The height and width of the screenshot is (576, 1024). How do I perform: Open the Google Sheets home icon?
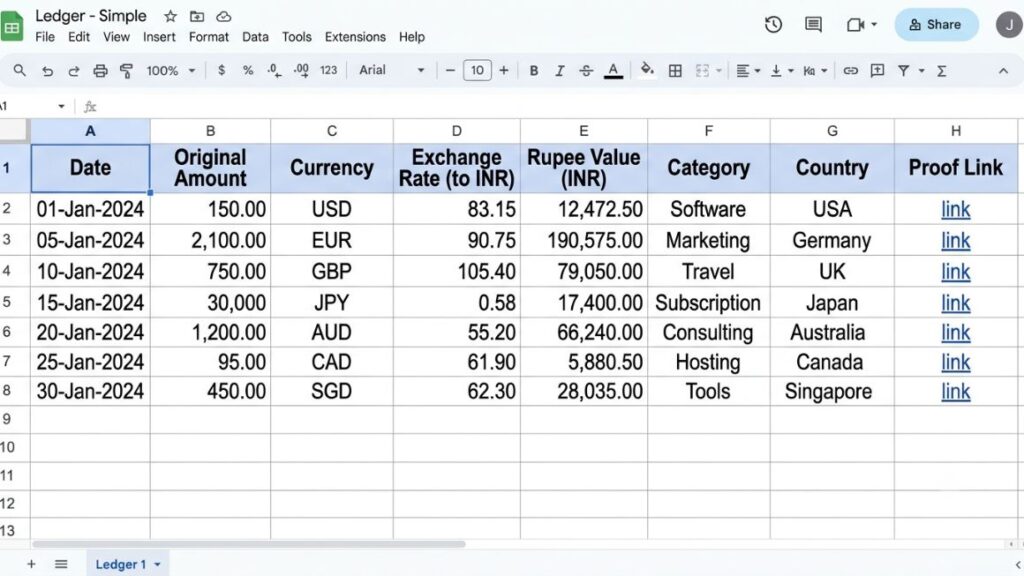[x=12, y=27]
